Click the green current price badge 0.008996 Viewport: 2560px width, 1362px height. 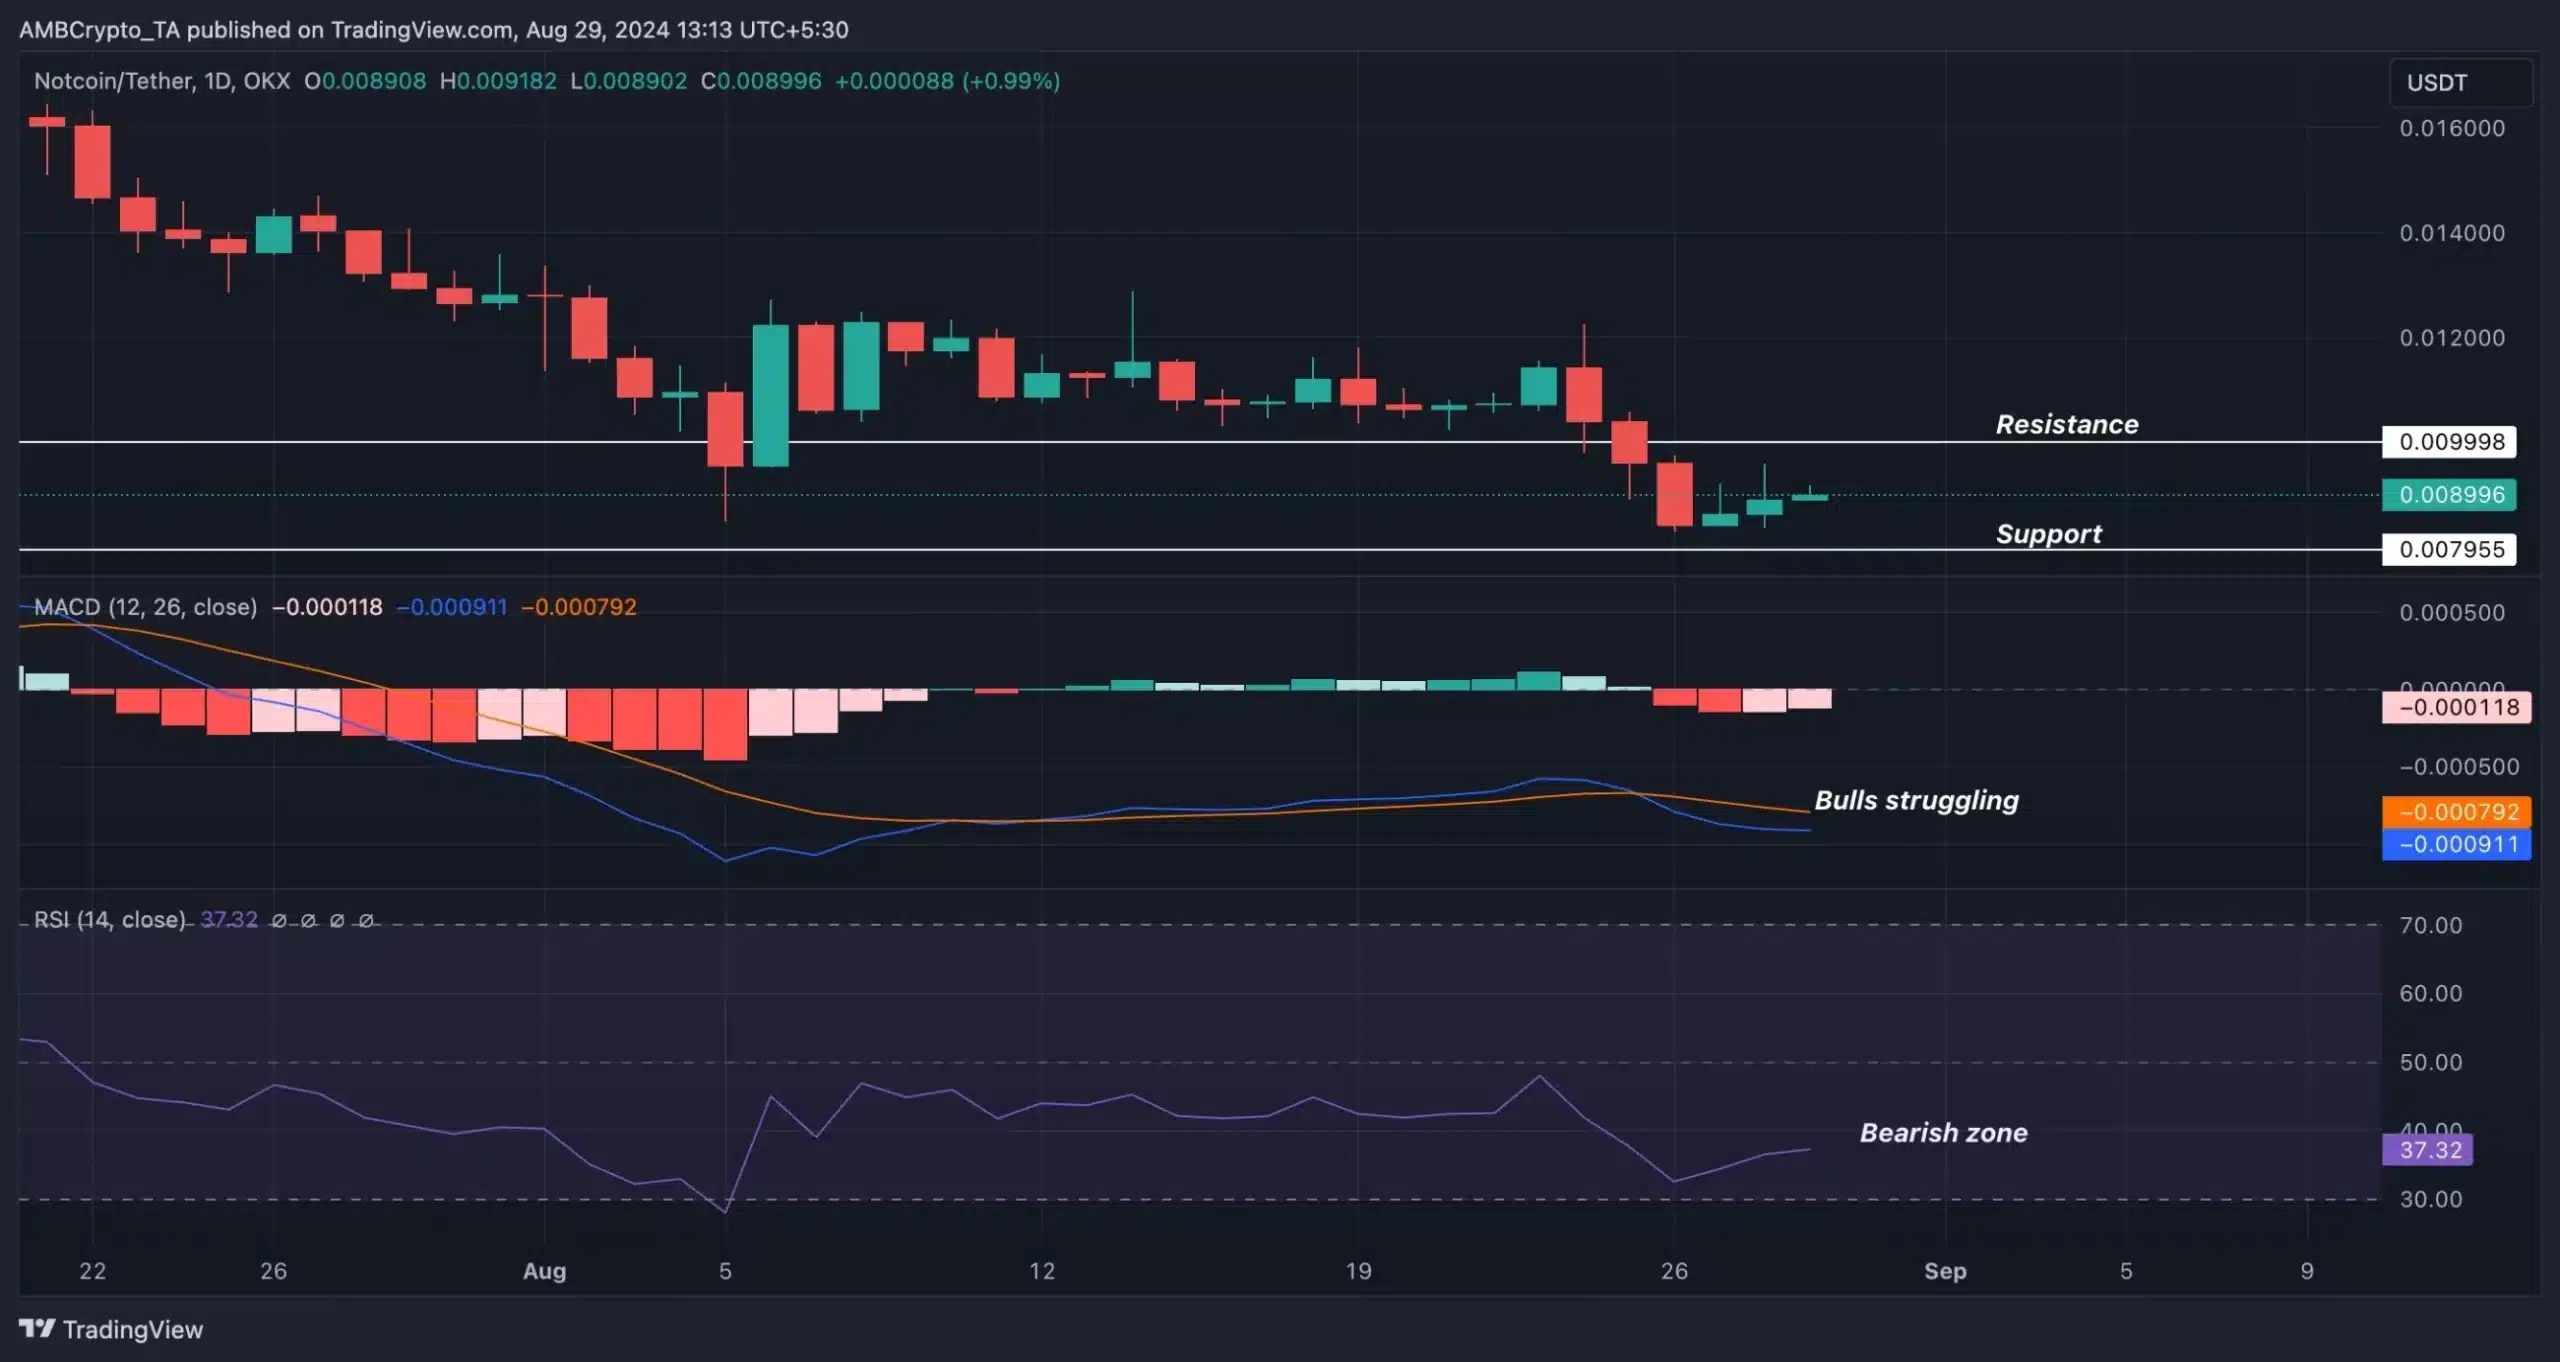[2449, 494]
